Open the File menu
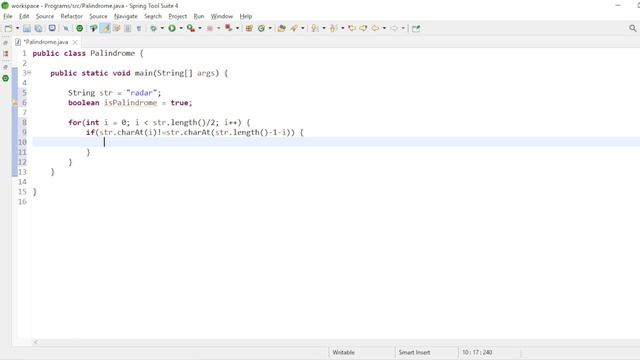Image resolution: width=640 pixels, height=360 pixels. 8,16
